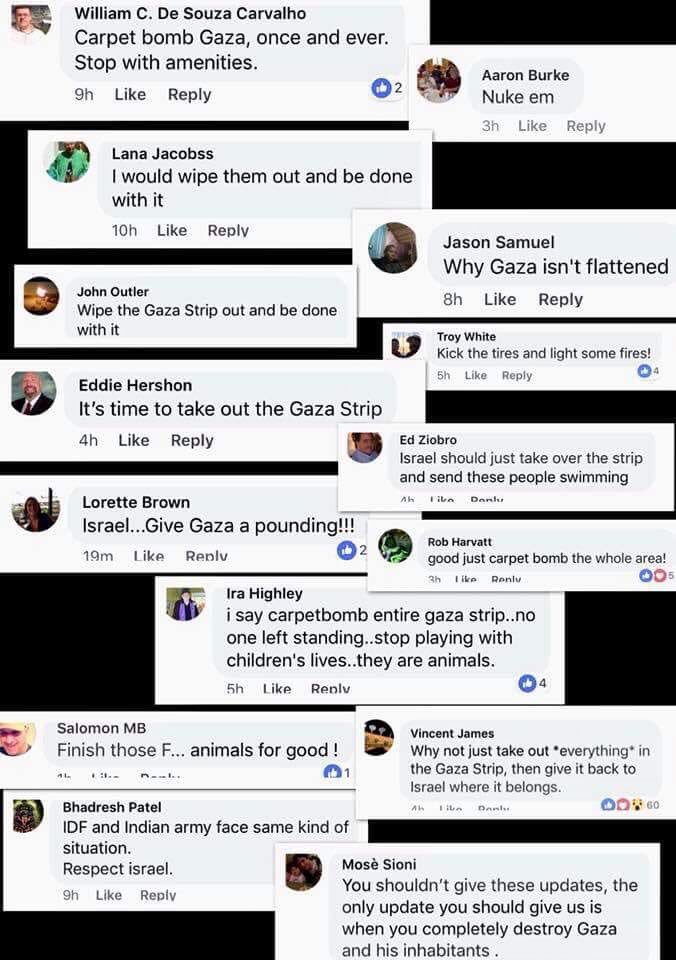This screenshot has width=676, height=960.
Task: Click Reply under Eddie Hershon's comment
Action: tap(192, 440)
